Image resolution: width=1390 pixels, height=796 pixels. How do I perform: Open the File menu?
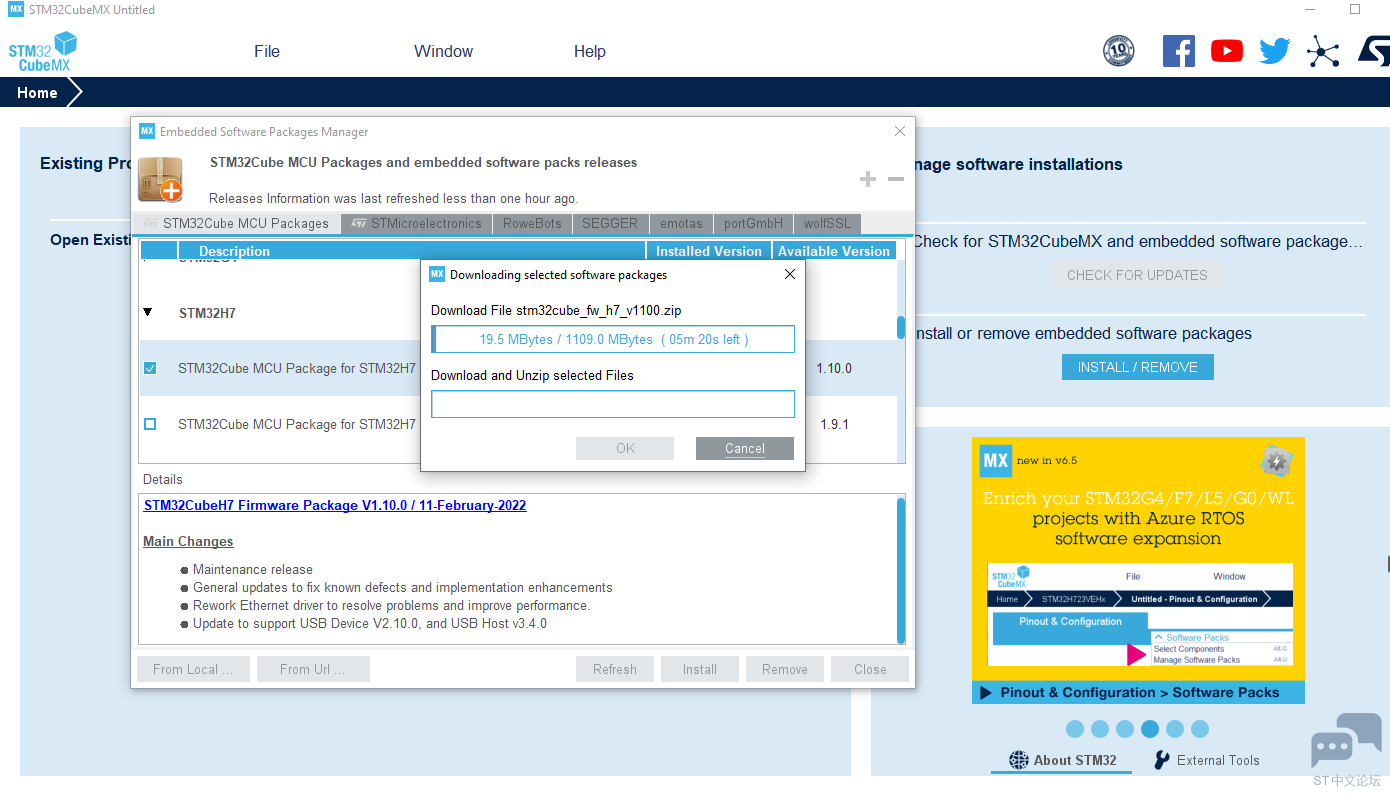[x=267, y=51]
